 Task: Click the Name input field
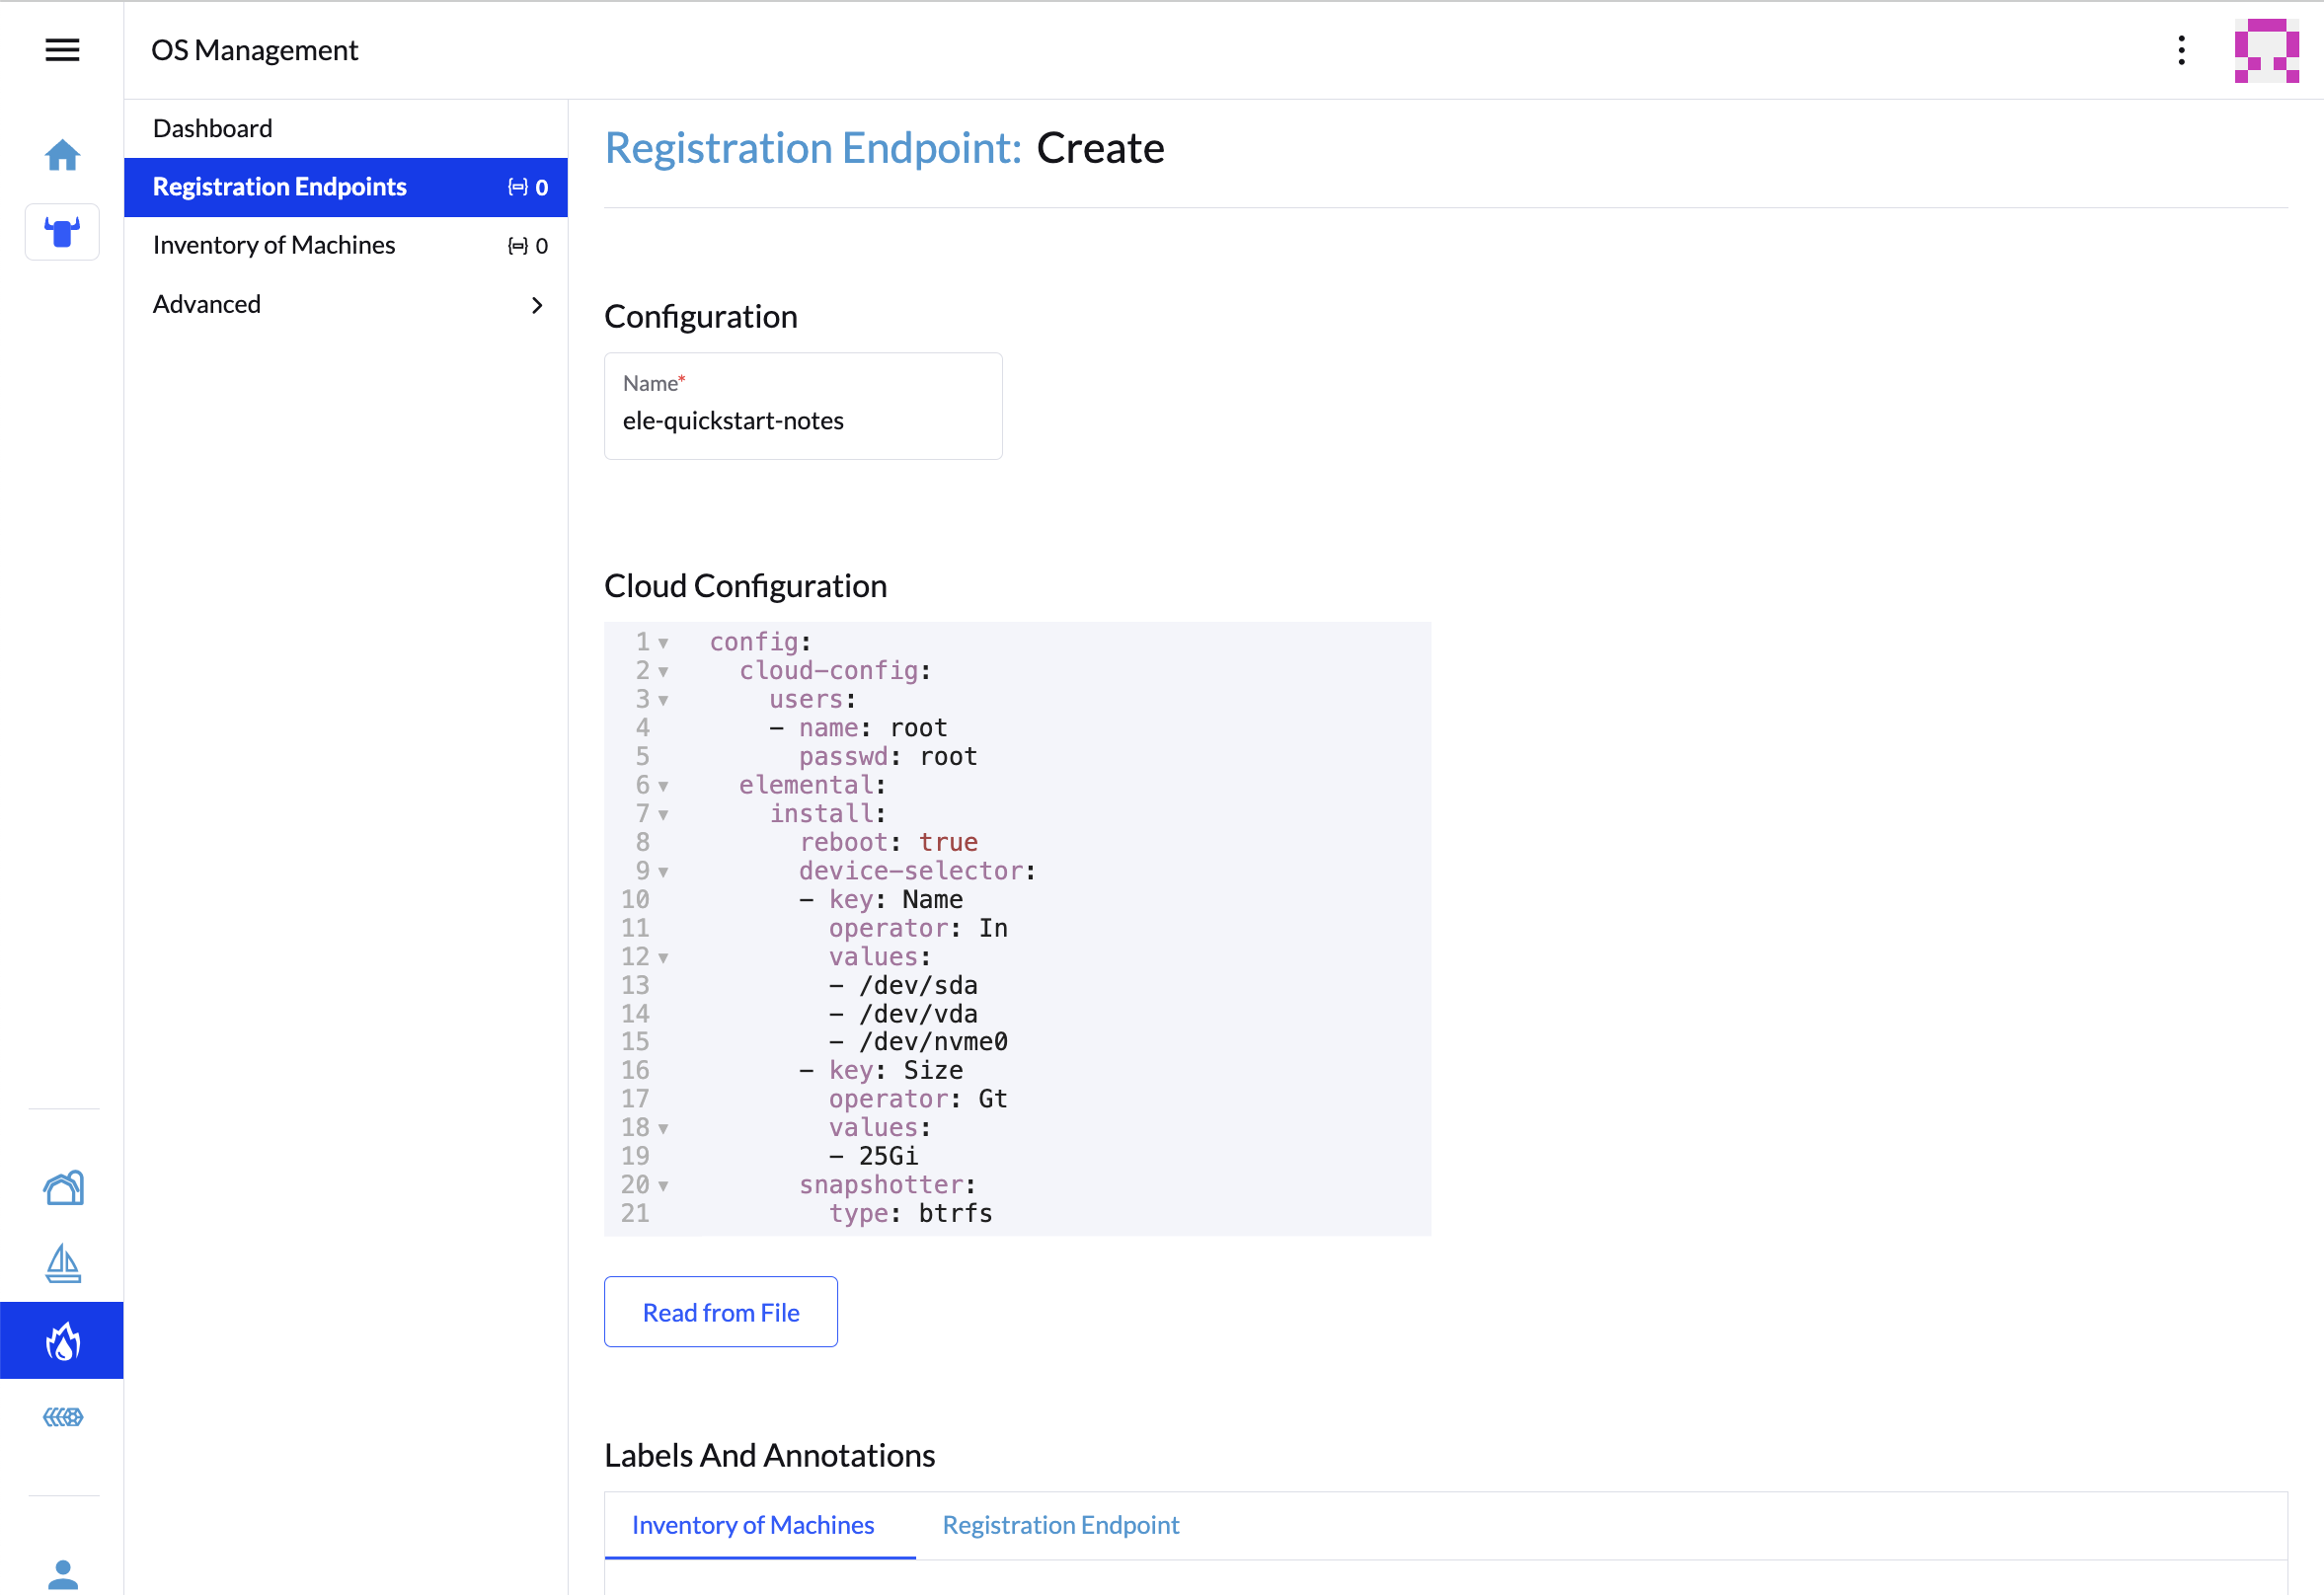click(x=802, y=421)
